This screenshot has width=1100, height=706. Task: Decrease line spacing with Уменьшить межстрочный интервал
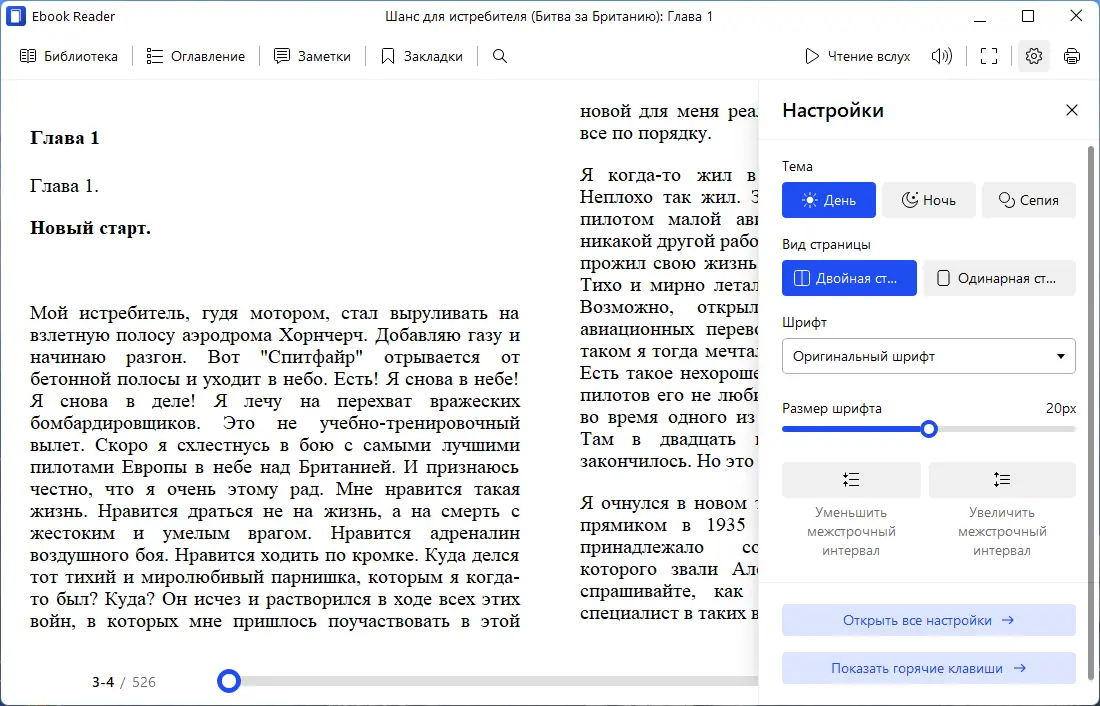[x=851, y=480]
